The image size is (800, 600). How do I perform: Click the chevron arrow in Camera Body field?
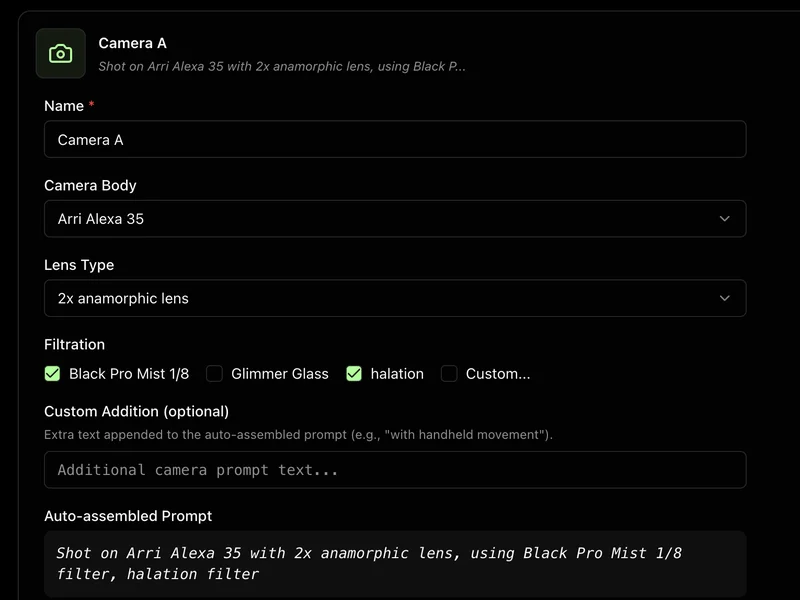(x=724, y=219)
